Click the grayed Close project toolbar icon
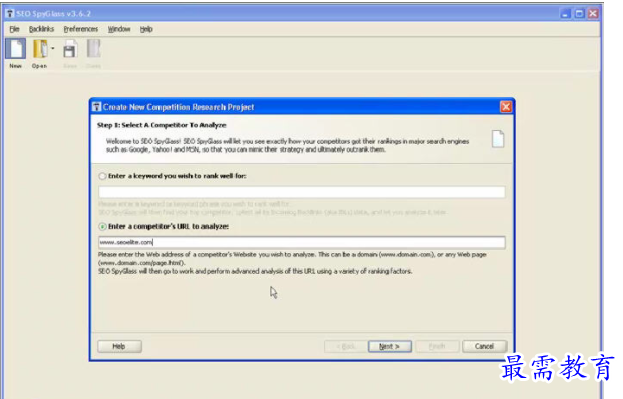 point(93,49)
